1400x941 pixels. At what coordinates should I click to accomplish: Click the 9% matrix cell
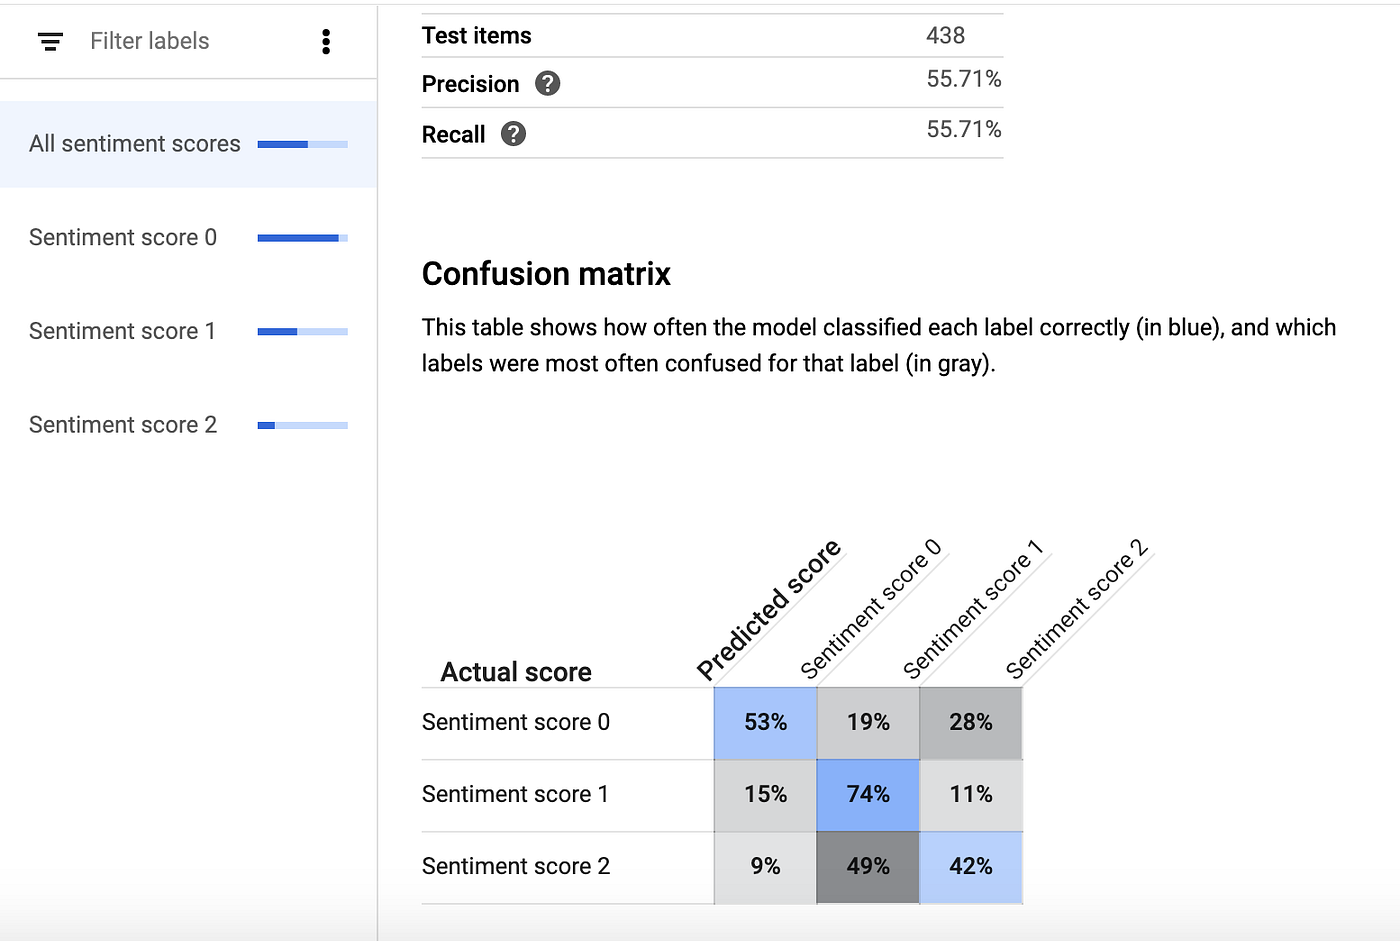(x=765, y=867)
